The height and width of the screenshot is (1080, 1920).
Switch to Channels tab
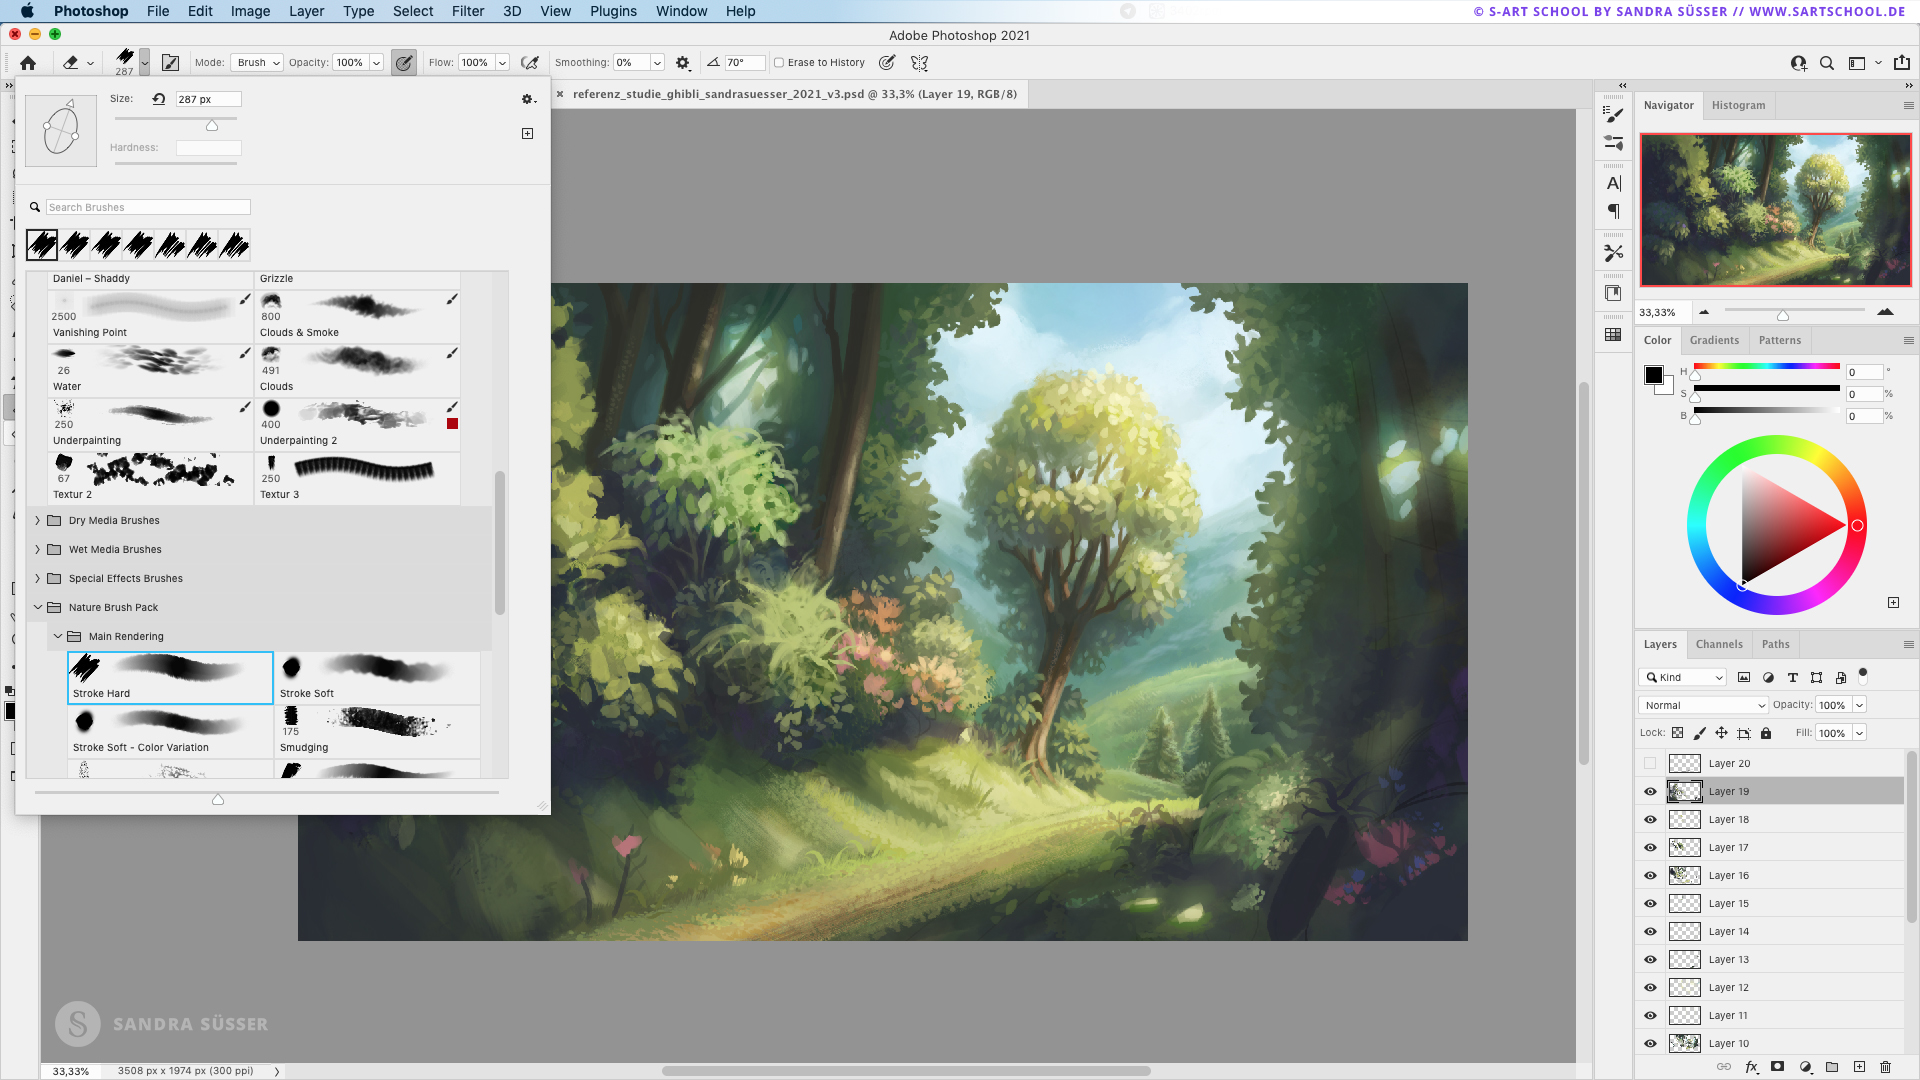[x=1719, y=645]
